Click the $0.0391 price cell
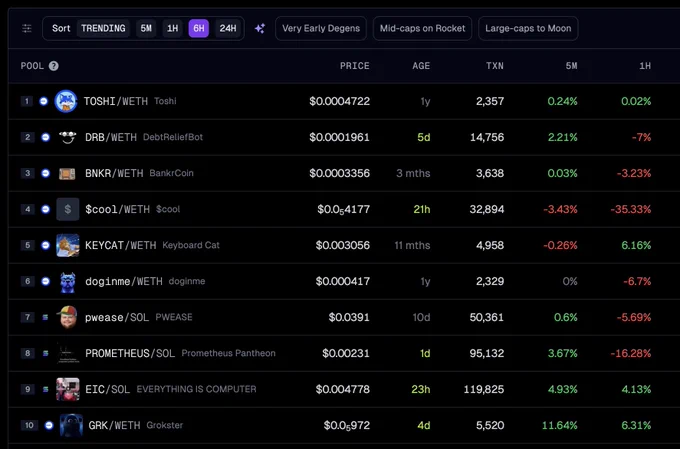 tap(349, 317)
